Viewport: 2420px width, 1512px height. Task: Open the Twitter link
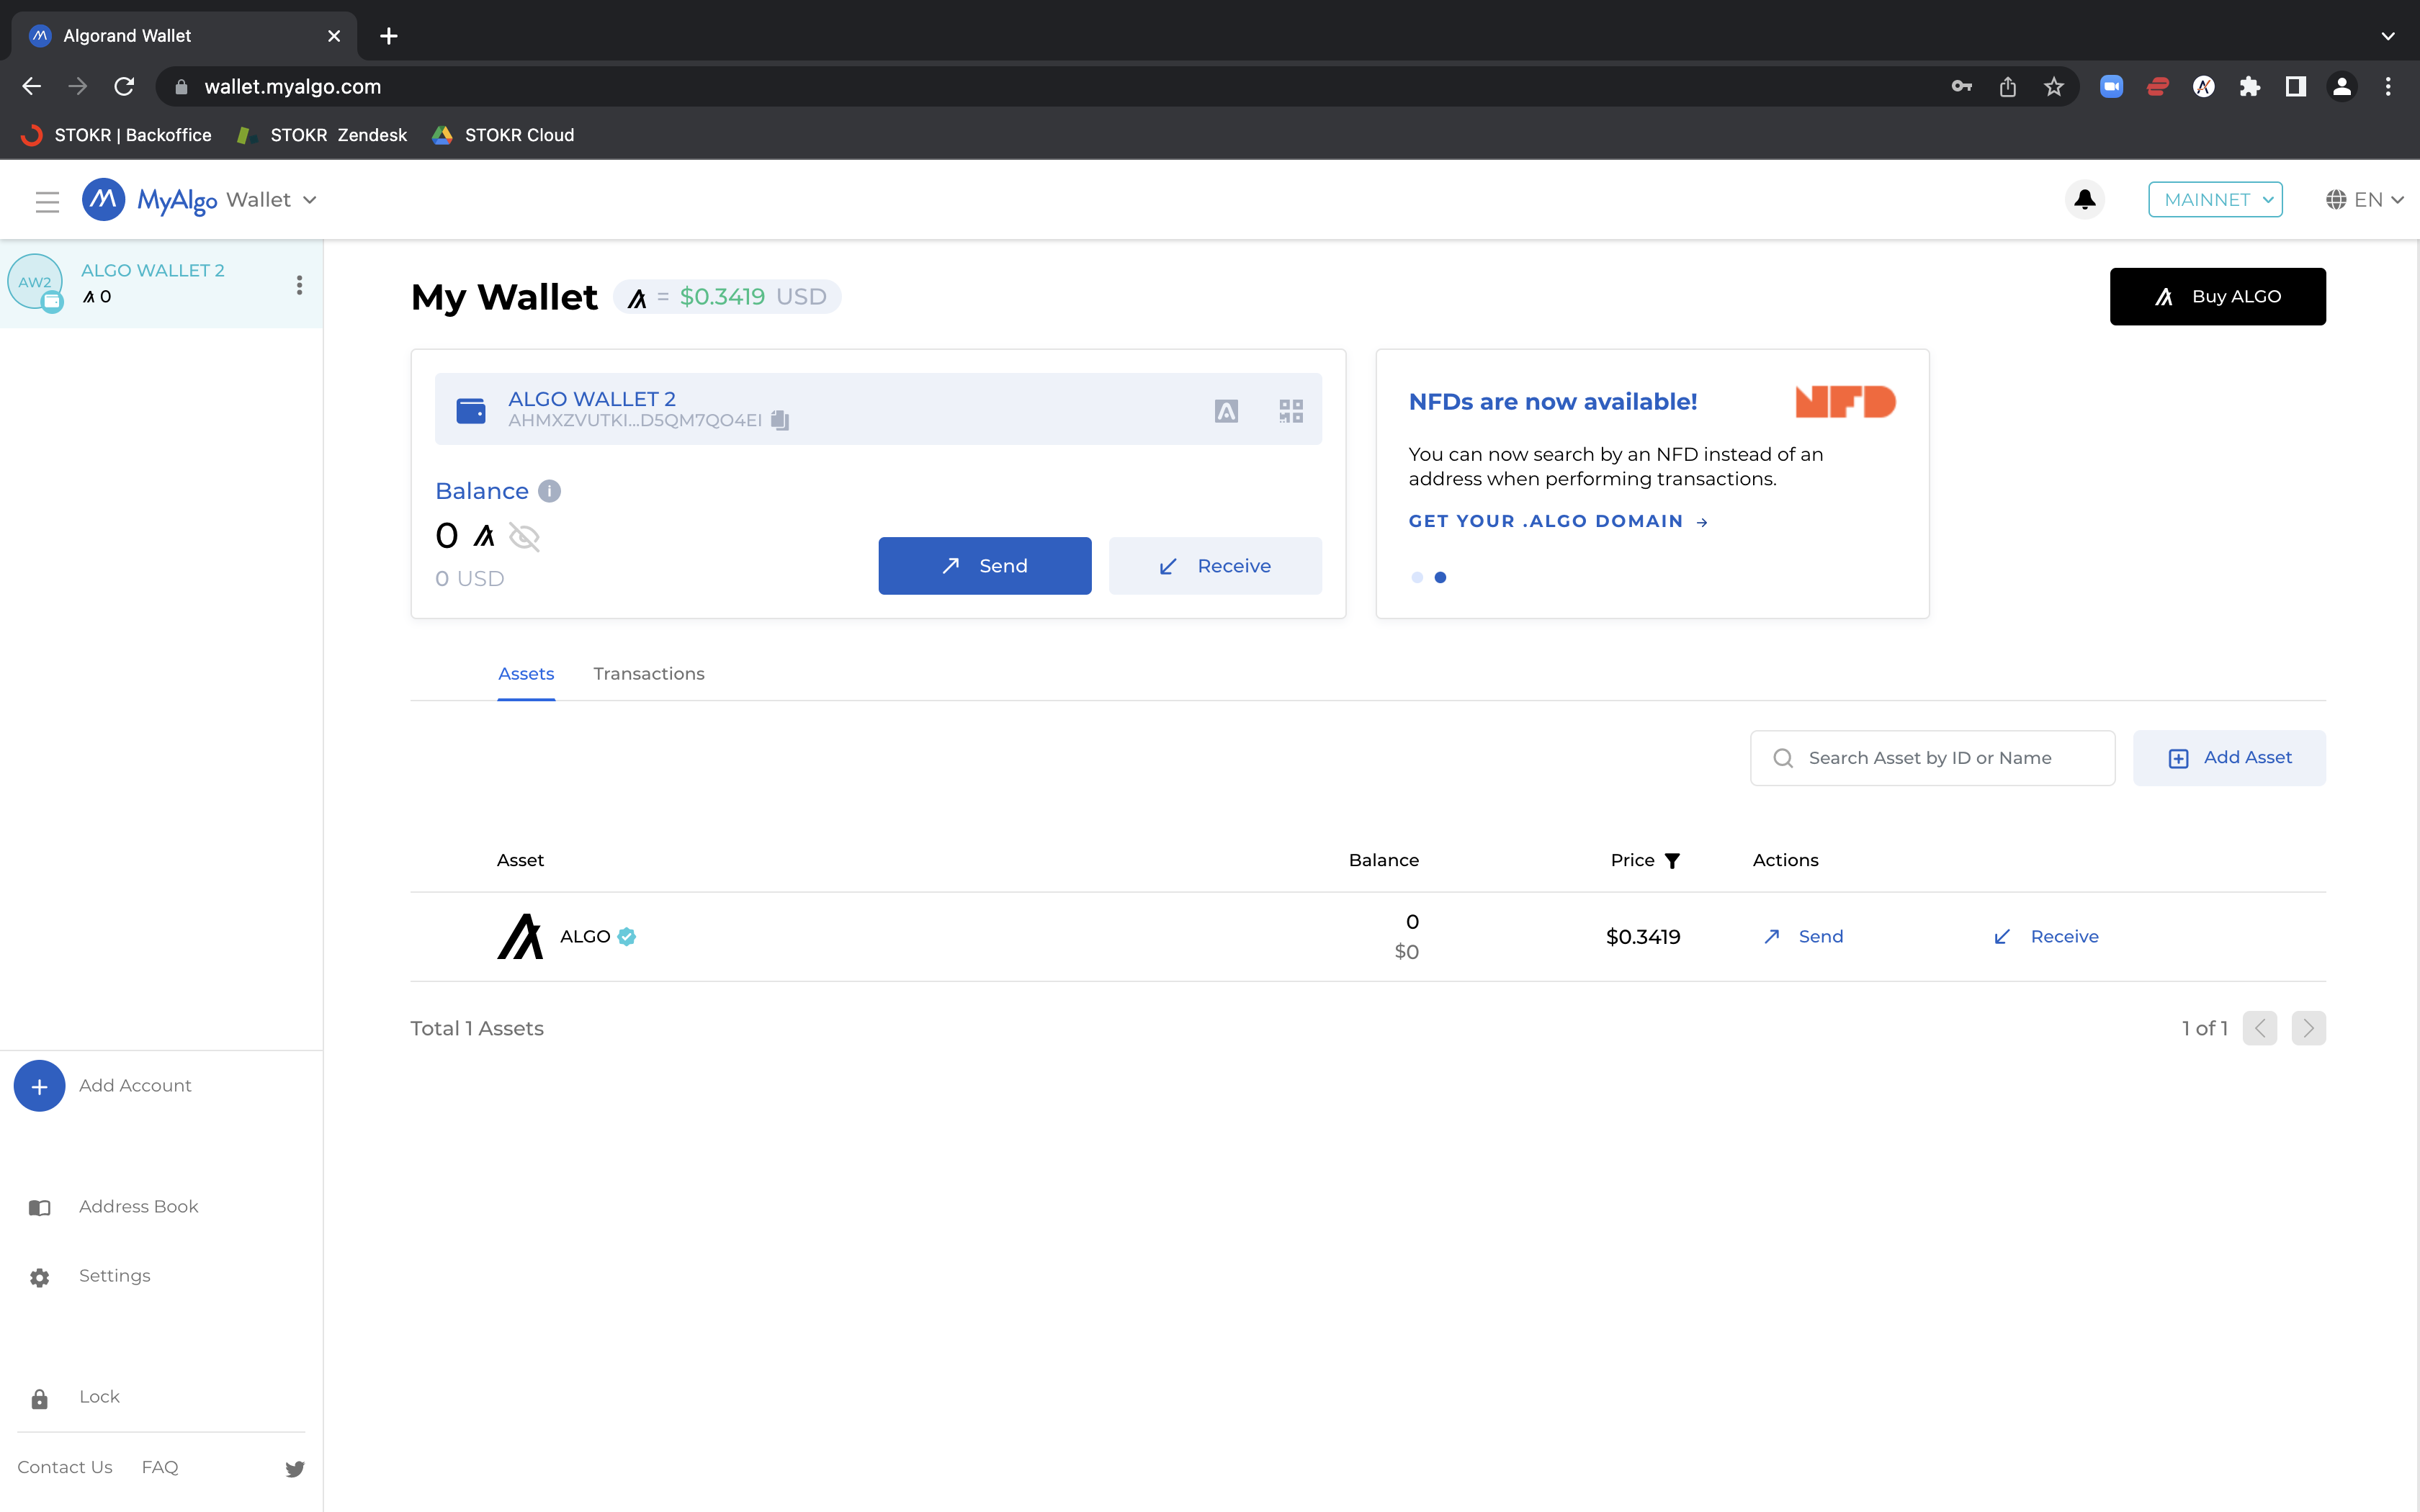(x=294, y=1469)
